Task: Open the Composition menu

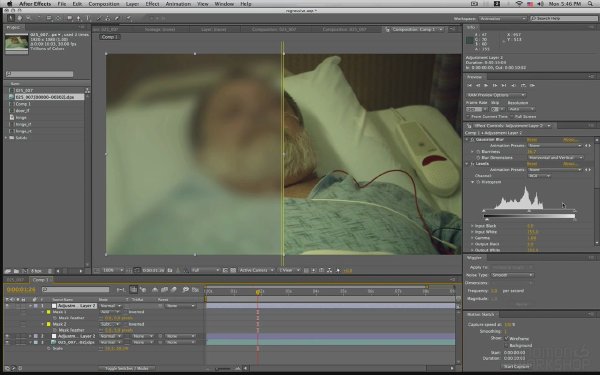Action: (104, 4)
